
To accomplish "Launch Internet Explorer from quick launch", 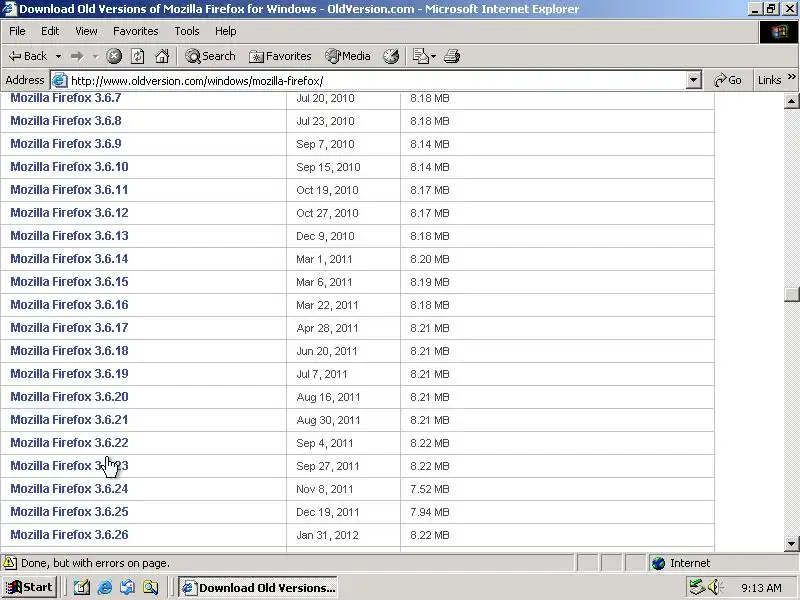I will pos(105,588).
